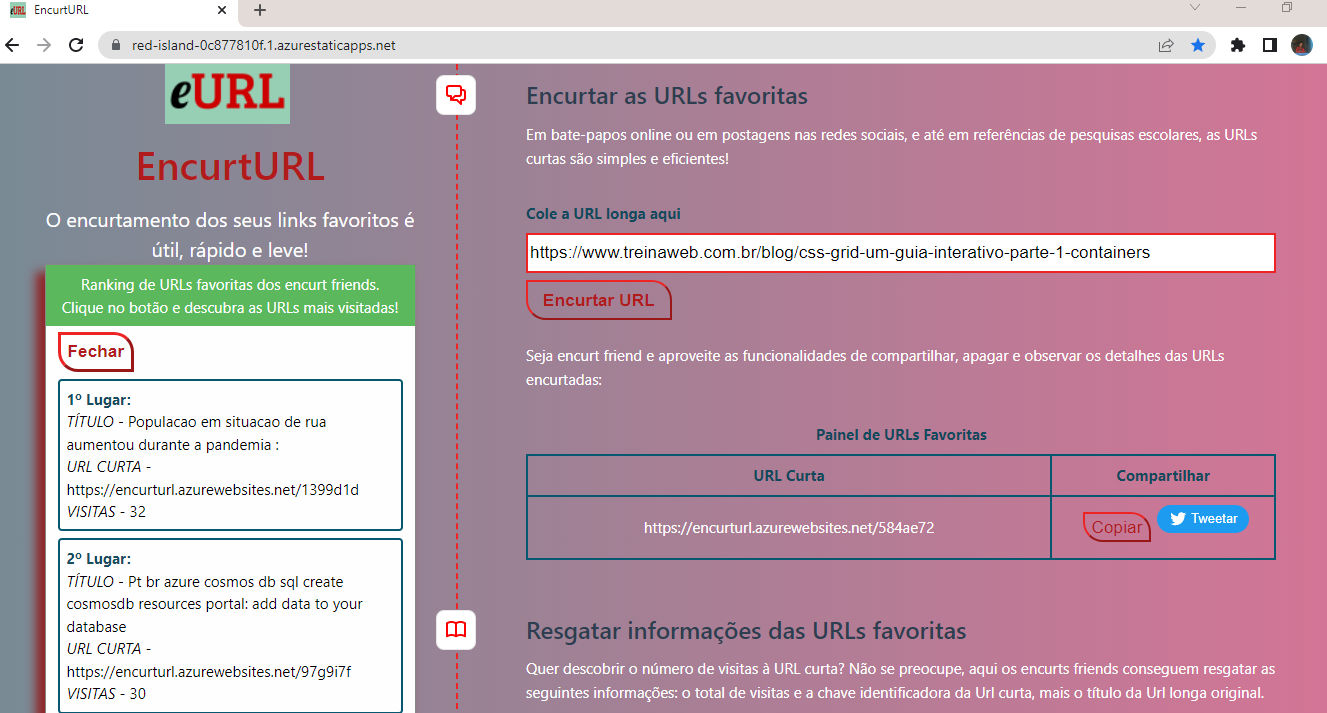
Task: Copy the short URL using Copiar
Action: [x=1116, y=526]
